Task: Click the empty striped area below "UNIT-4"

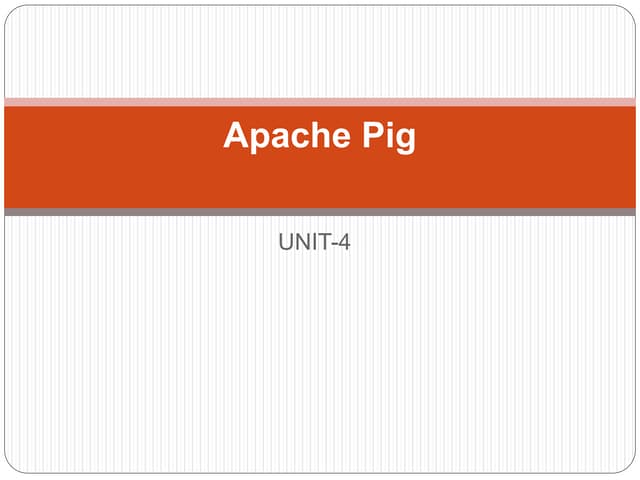Action: pyautogui.click(x=320, y=360)
